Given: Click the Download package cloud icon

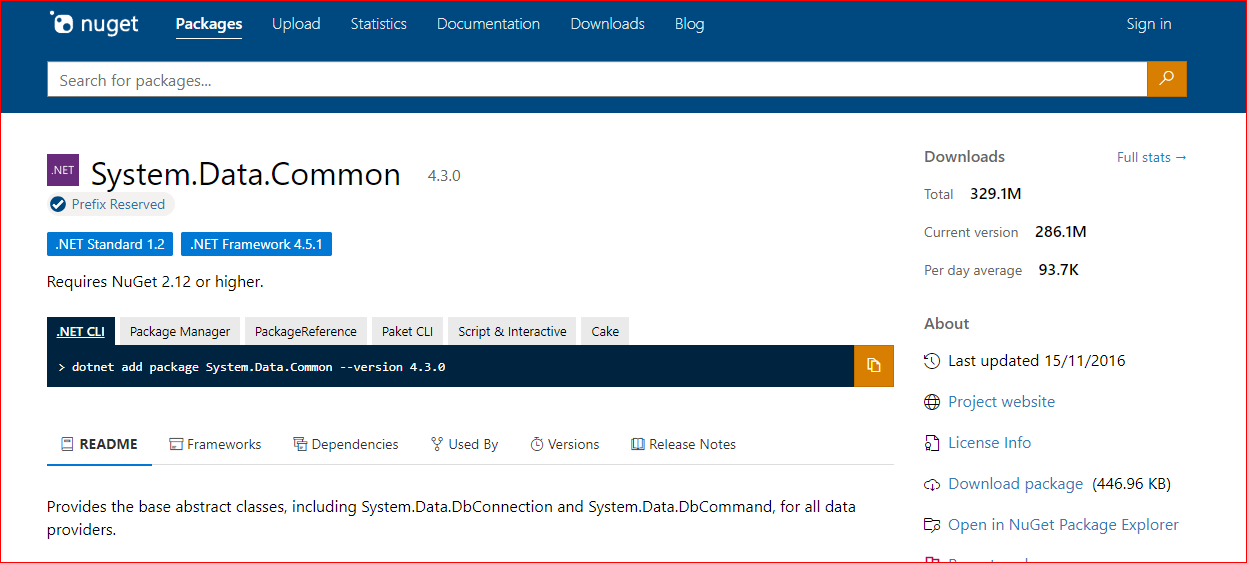Looking at the screenshot, I should click(x=932, y=484).
